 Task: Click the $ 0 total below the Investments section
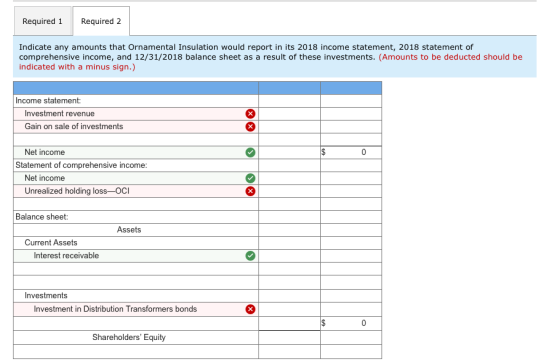351,323
